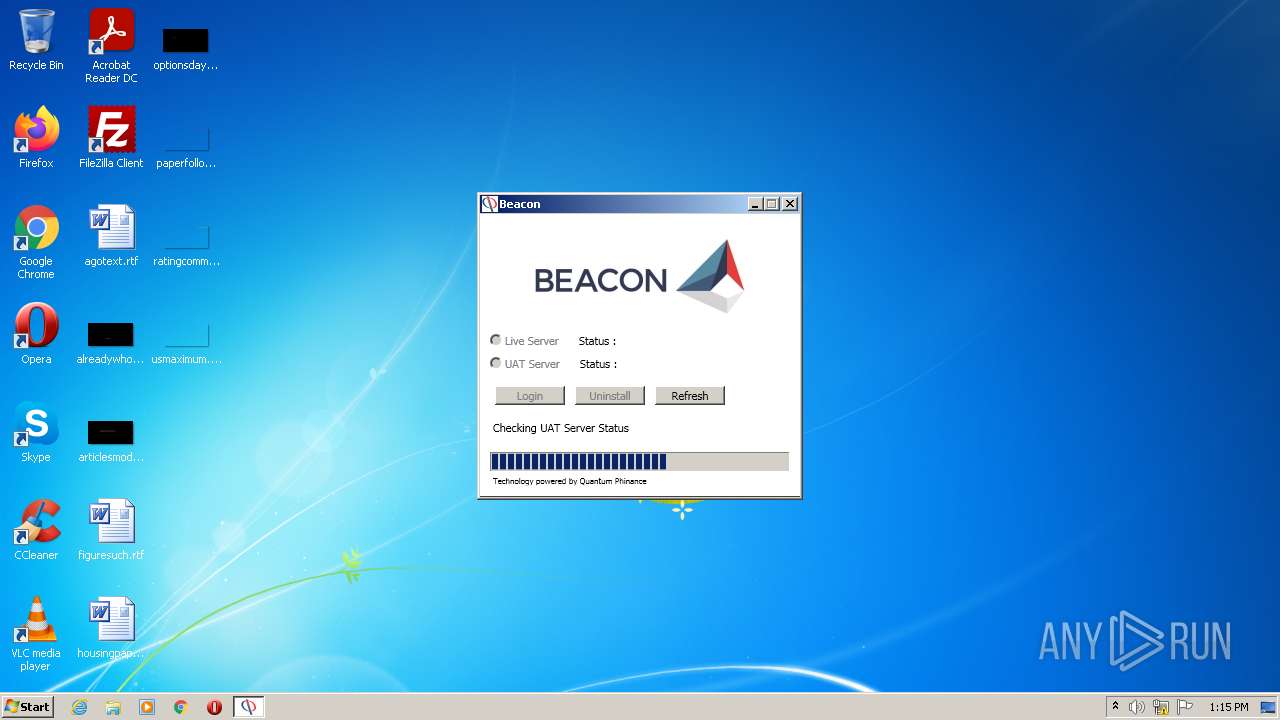This screenshot has width=1280, height=720.
Task: Select VLC media player desktop icon
Action: 36,634
